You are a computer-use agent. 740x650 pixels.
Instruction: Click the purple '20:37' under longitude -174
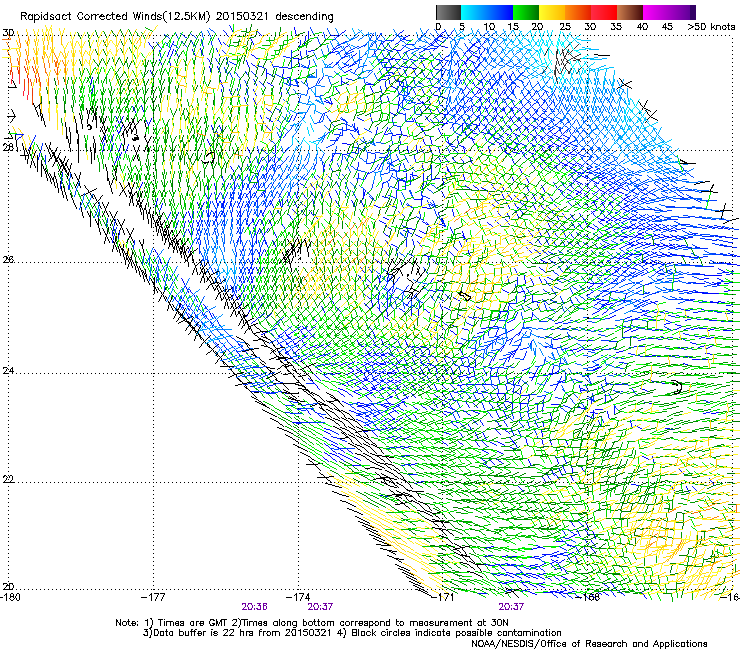pos(320,607)
